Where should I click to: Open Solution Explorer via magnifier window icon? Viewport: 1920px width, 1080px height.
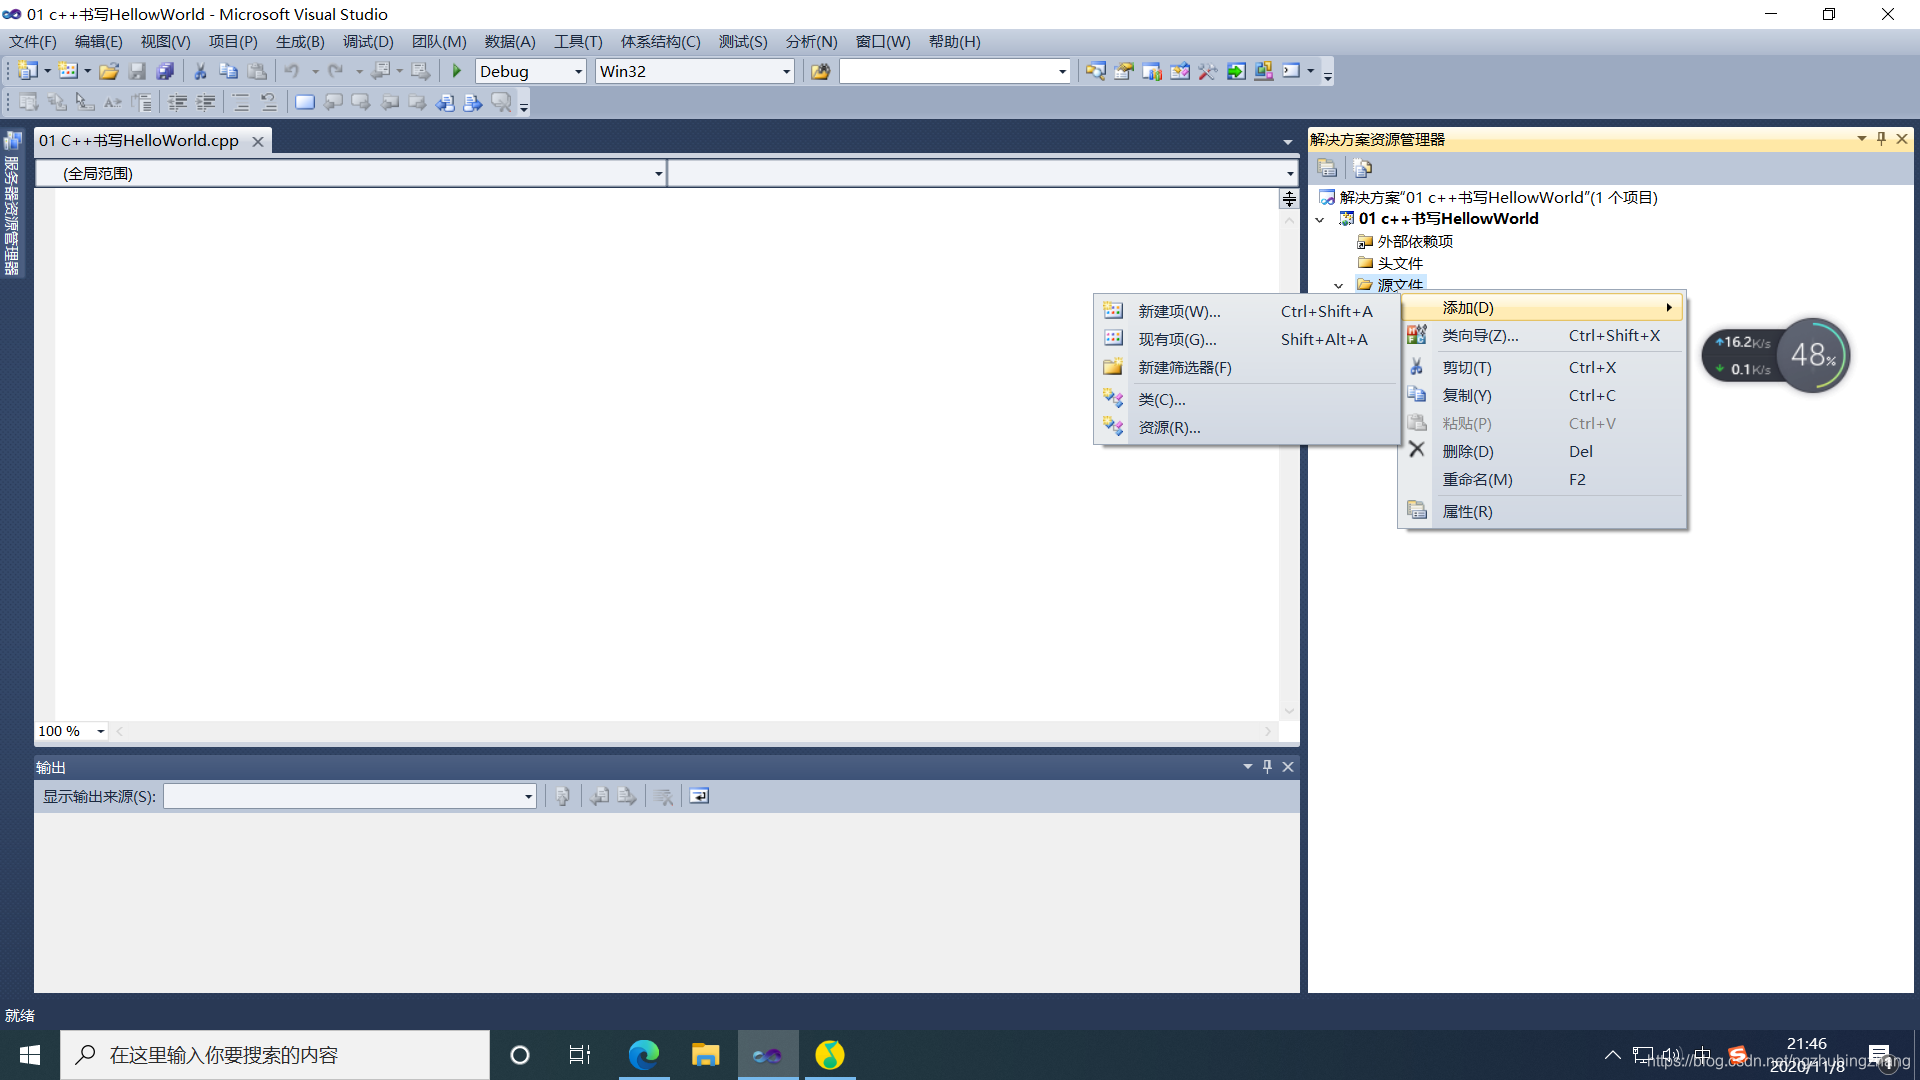(1096, 71)
